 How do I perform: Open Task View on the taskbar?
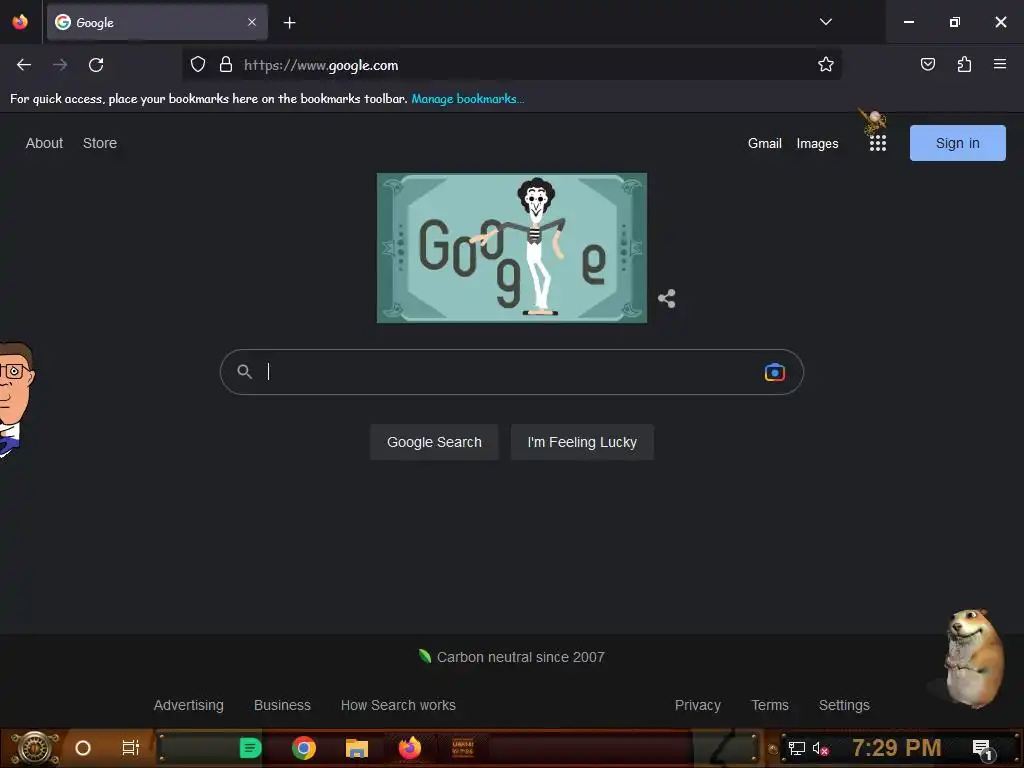pyautogui.click(x=131, y=748)
